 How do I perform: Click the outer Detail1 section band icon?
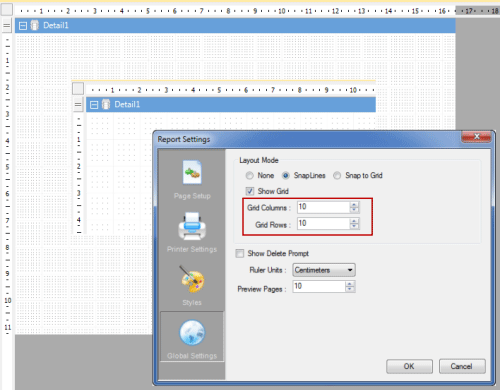click(x=35, y=25)
